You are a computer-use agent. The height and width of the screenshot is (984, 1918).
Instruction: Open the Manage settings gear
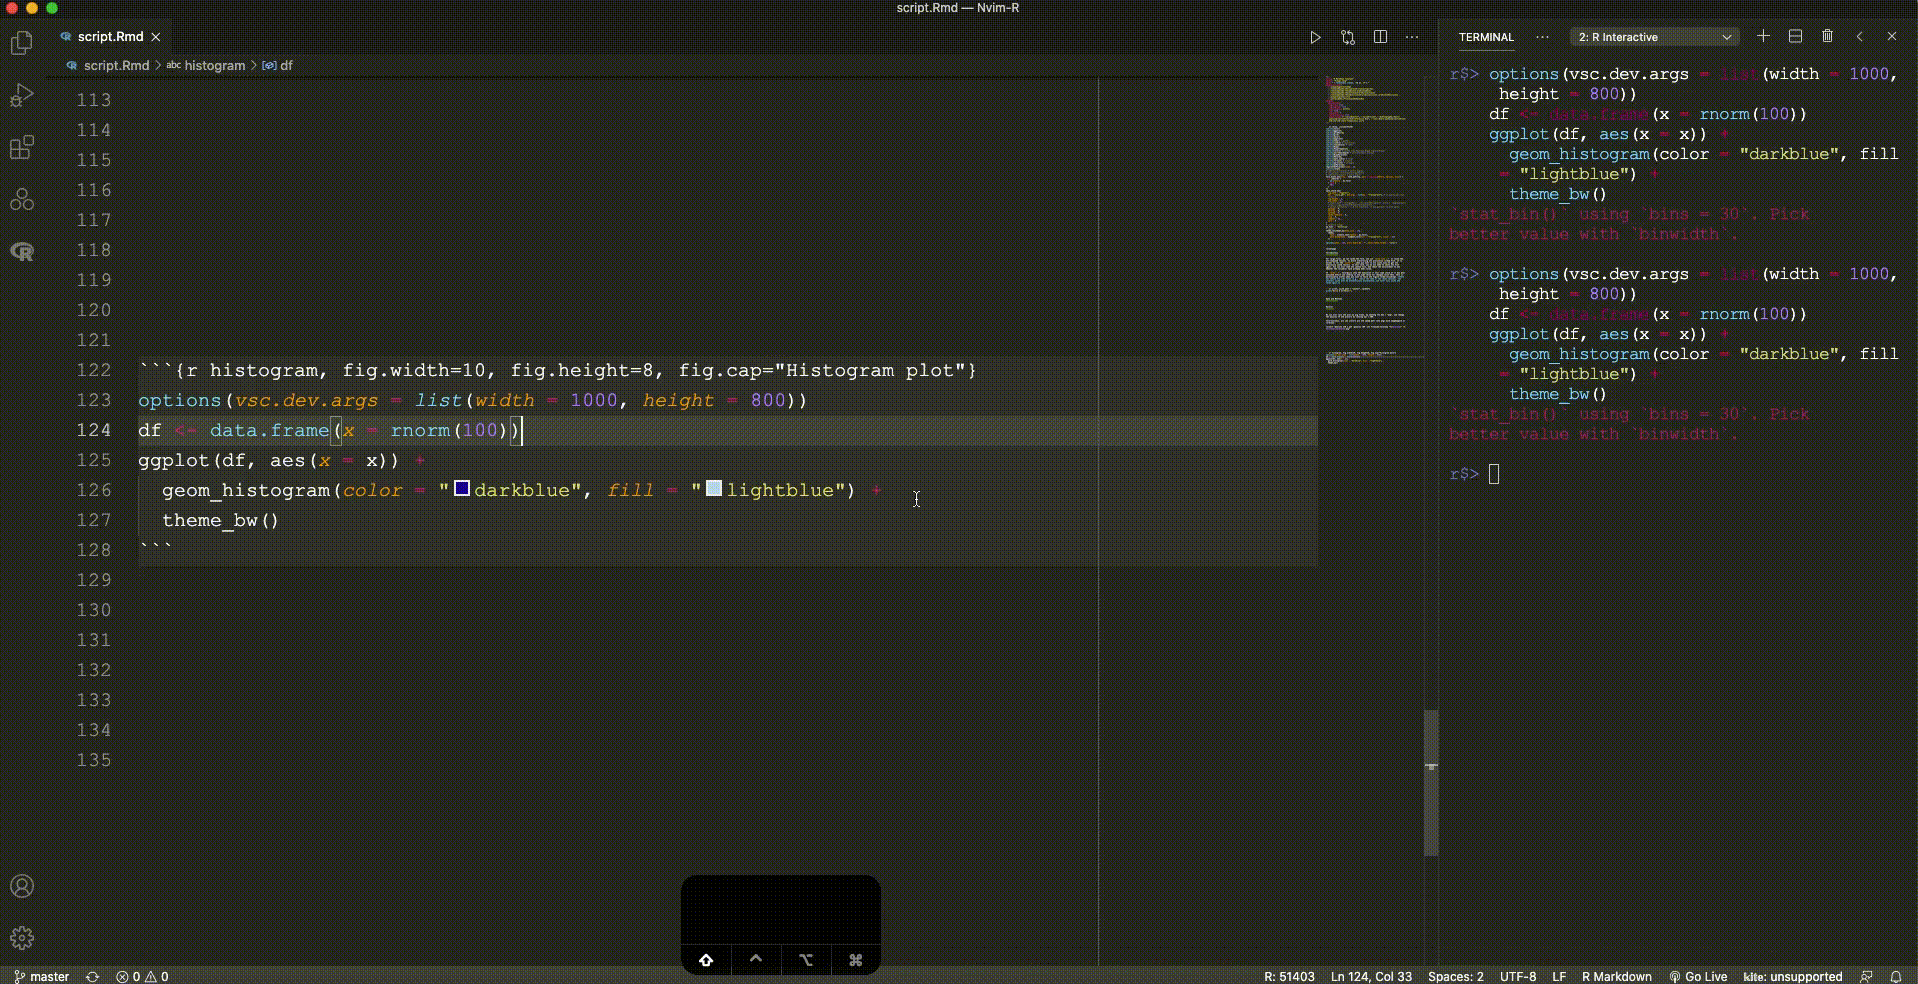pos(21,938)
